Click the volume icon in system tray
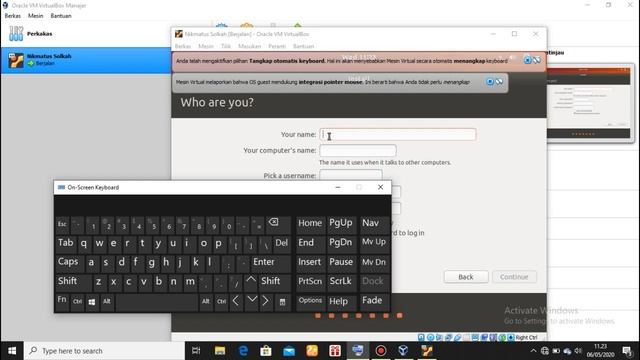 point(578,351)
